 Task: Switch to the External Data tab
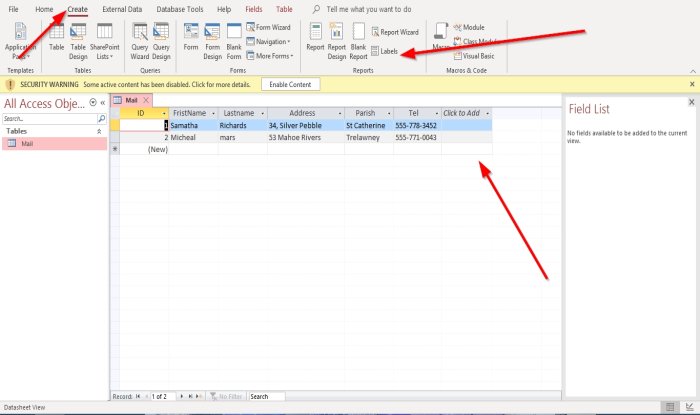(122, 9)
